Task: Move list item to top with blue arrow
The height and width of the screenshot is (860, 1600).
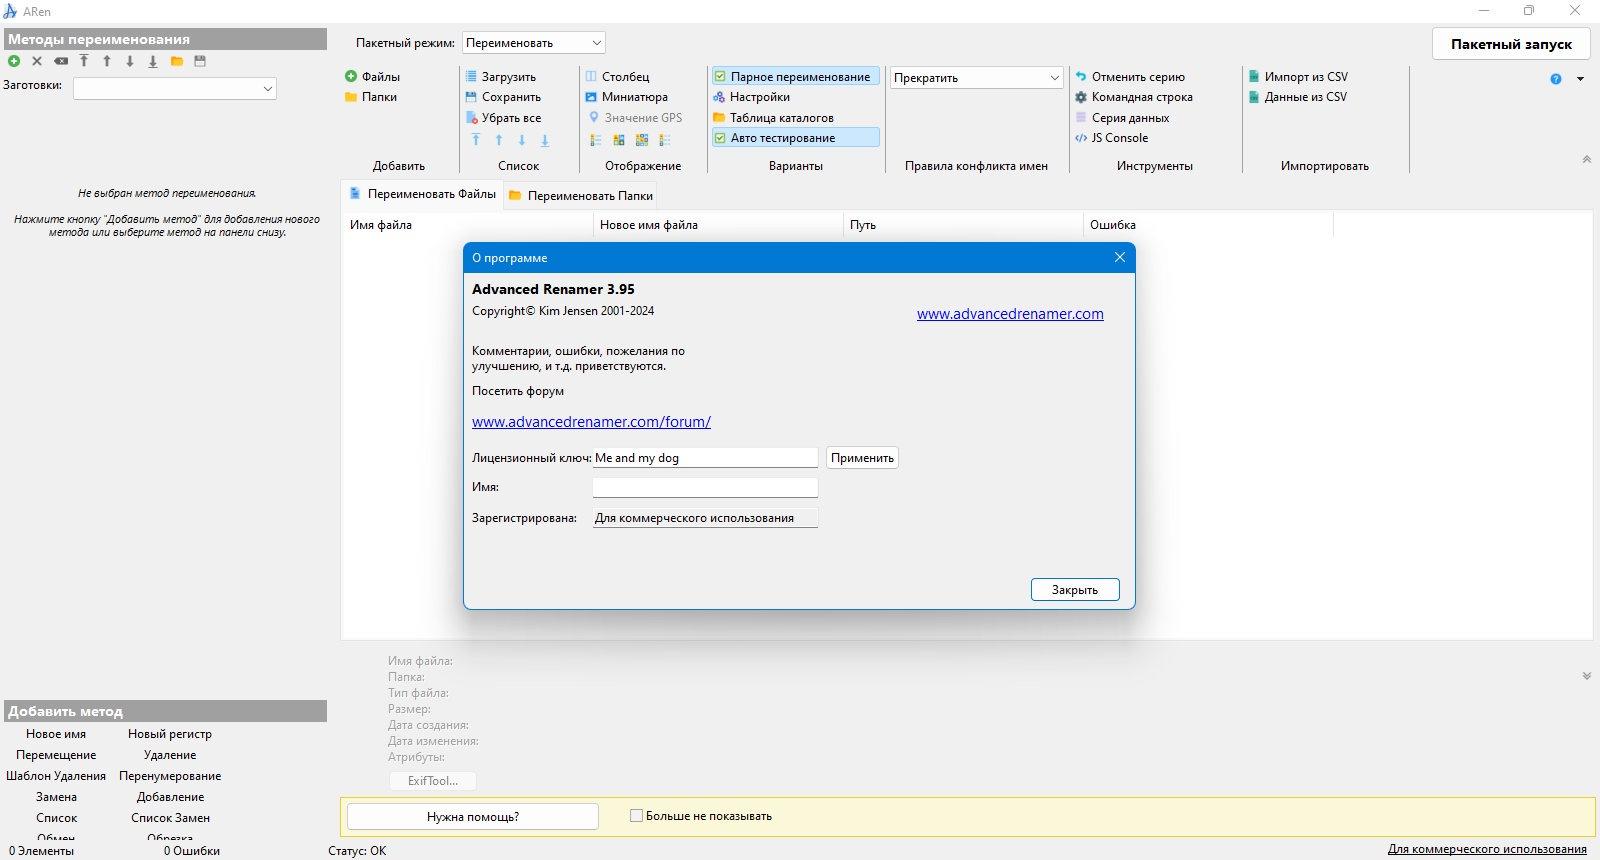Action: [476, 140]
